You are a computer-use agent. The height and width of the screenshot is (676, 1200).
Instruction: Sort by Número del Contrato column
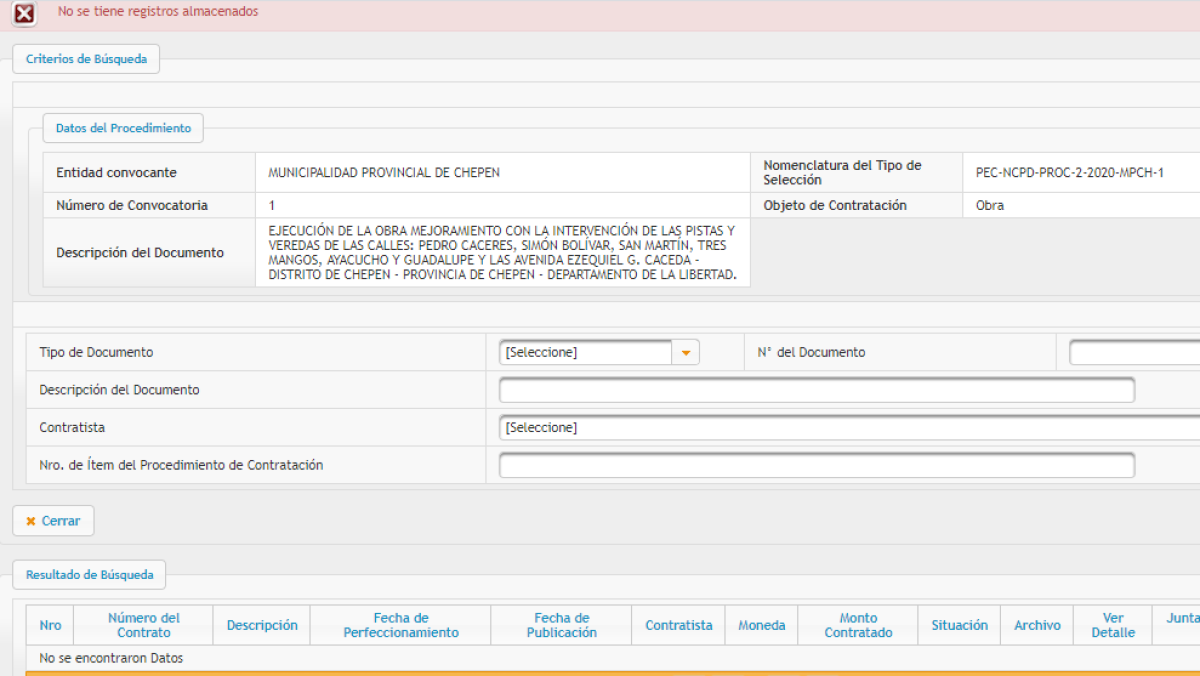[144, 625]
